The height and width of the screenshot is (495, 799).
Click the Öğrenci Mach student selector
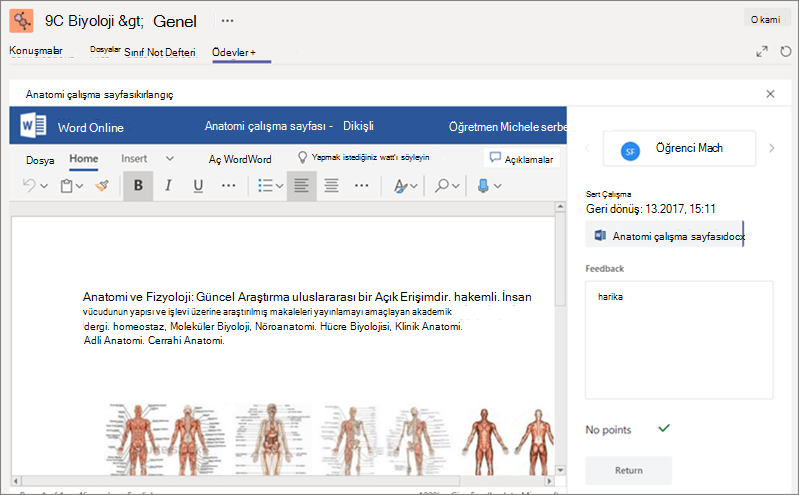(x=679, y=148)
